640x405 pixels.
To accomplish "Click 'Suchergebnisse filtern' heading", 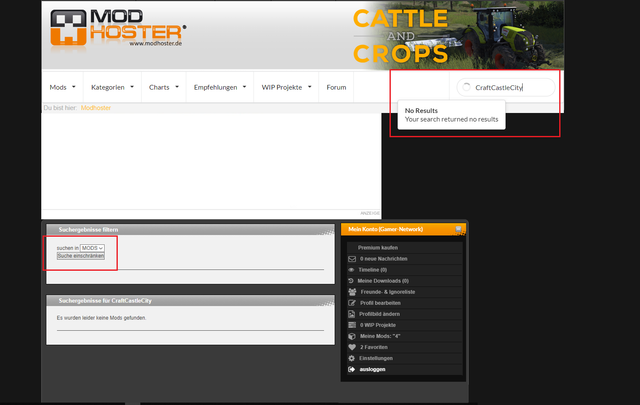I will point(88,229).
